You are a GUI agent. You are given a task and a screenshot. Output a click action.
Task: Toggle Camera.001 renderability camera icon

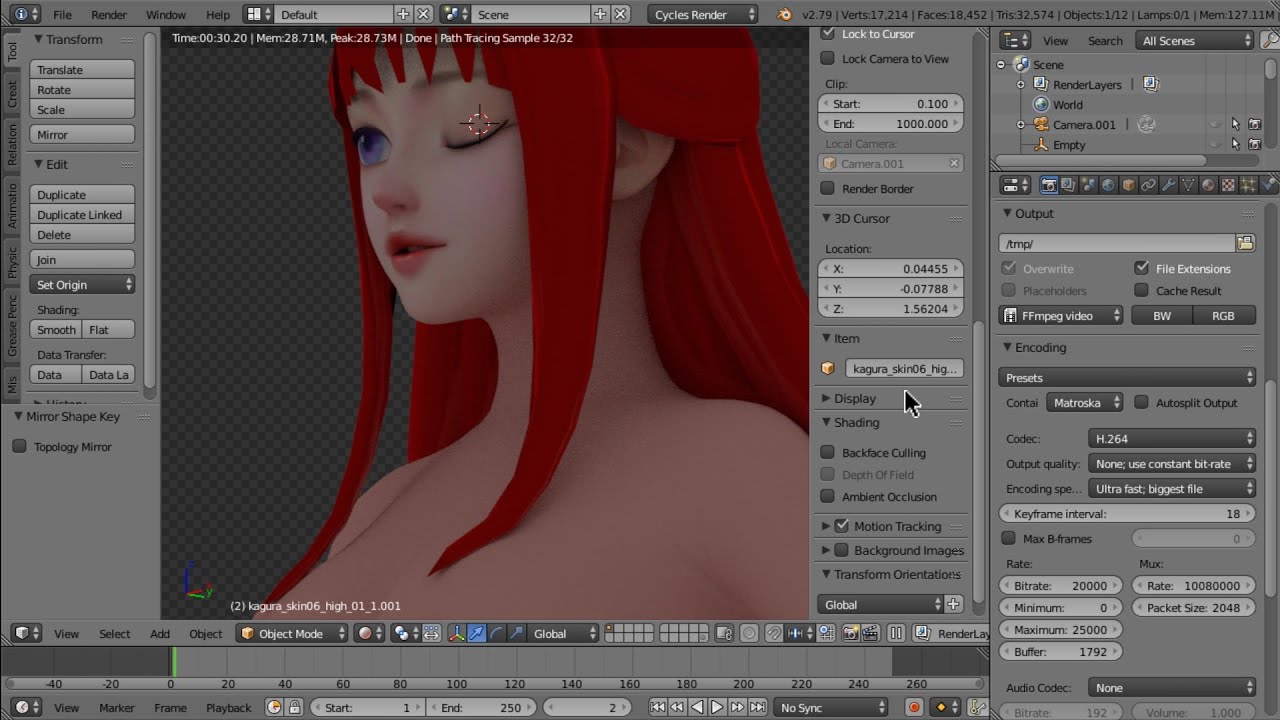click(x=1254, y=124)
